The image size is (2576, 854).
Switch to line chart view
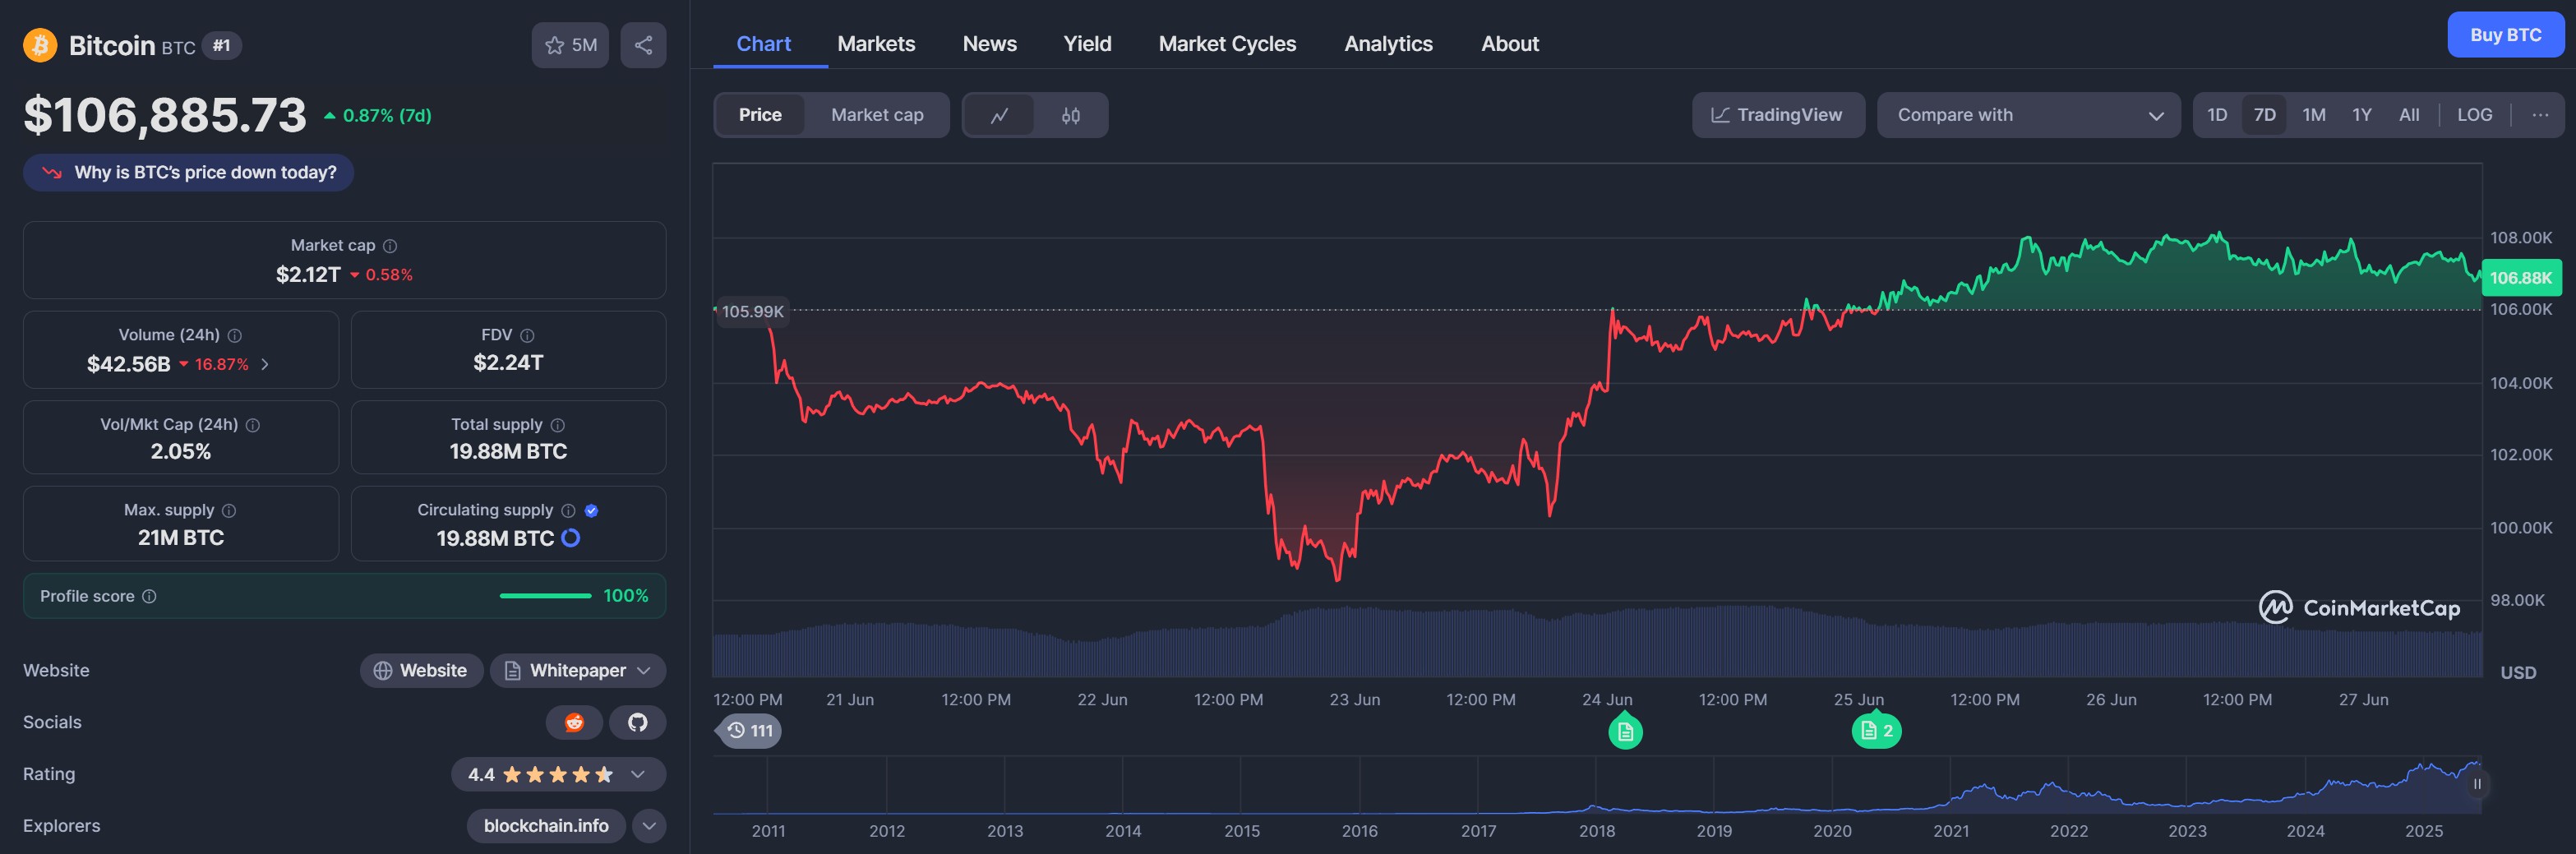click(x=999, y=115)
